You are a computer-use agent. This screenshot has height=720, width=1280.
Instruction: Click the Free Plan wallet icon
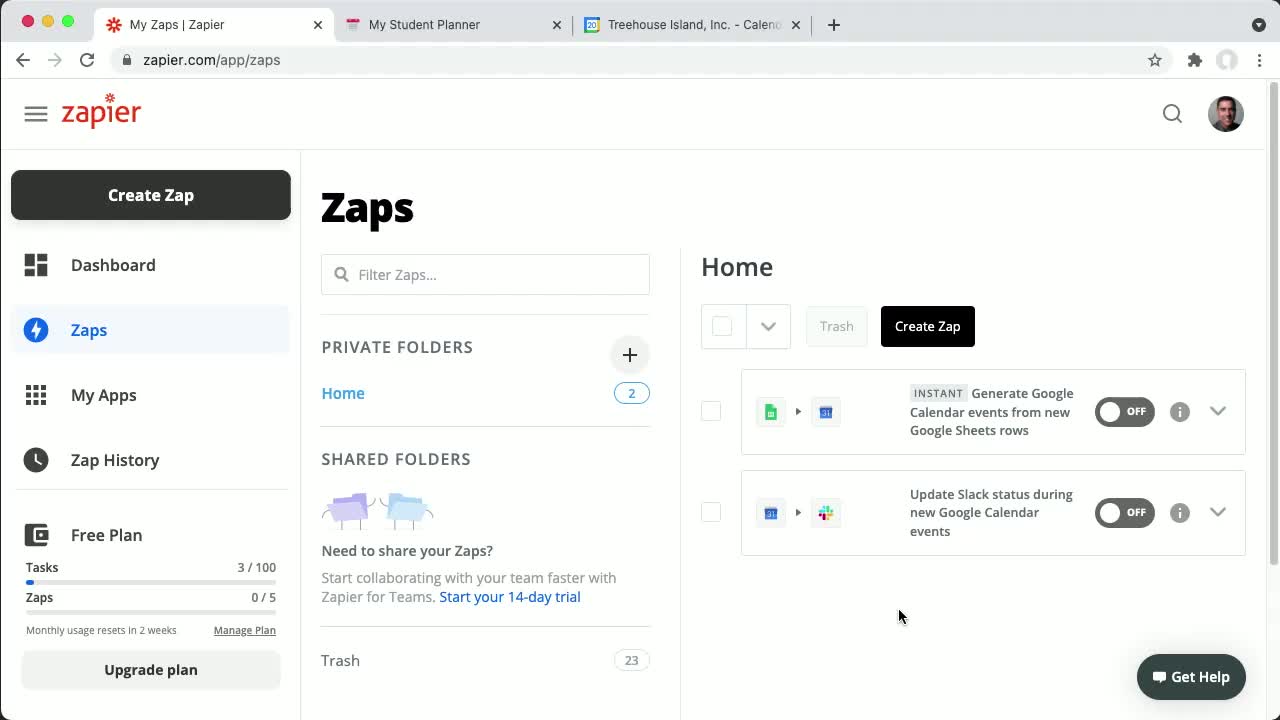point(36,535)
